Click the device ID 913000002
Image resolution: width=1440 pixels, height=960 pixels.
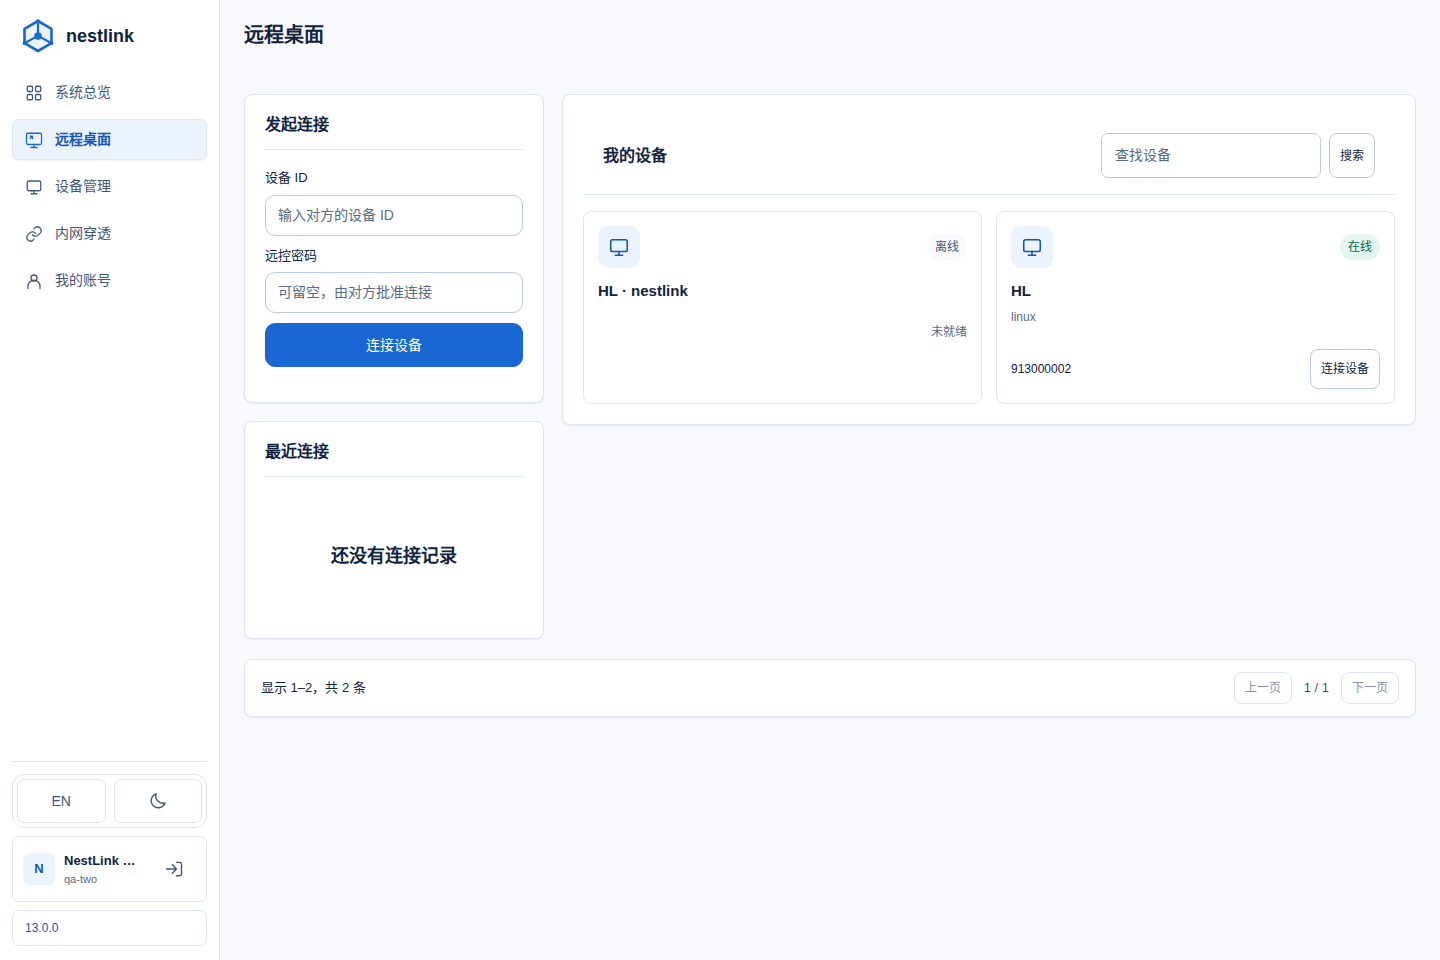1041,369
